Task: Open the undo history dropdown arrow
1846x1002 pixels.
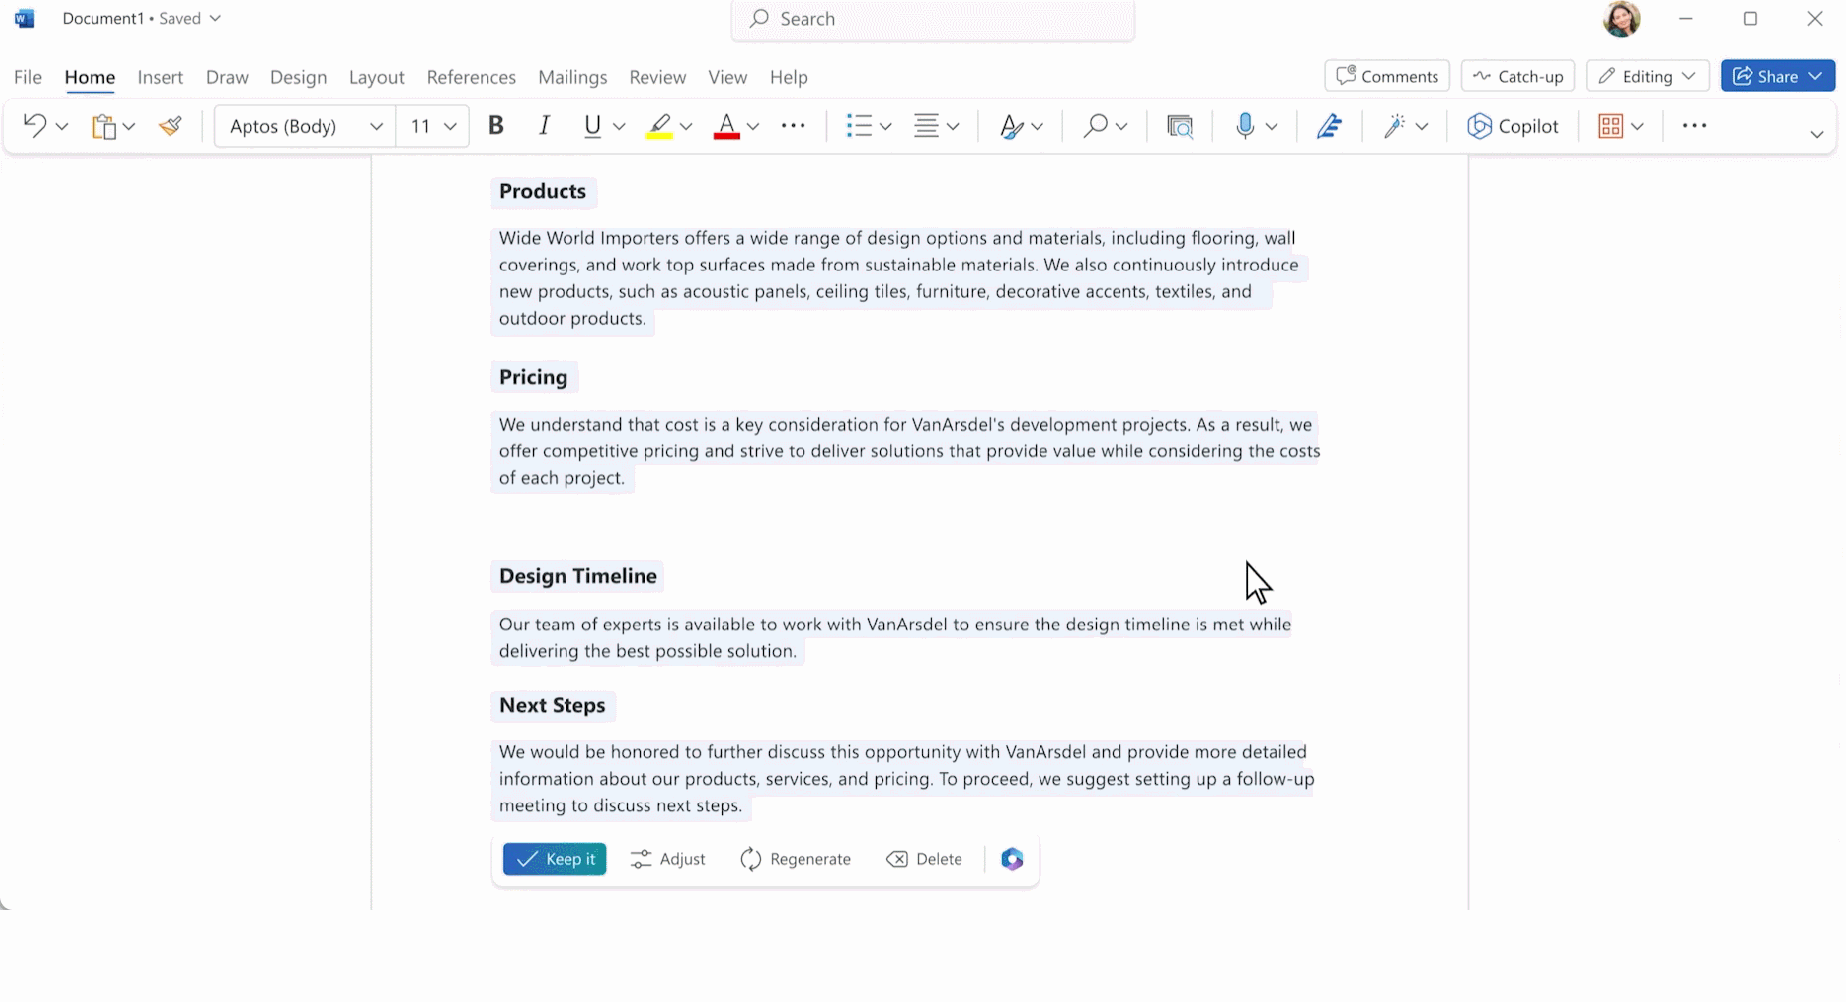Action: point(62,126)
